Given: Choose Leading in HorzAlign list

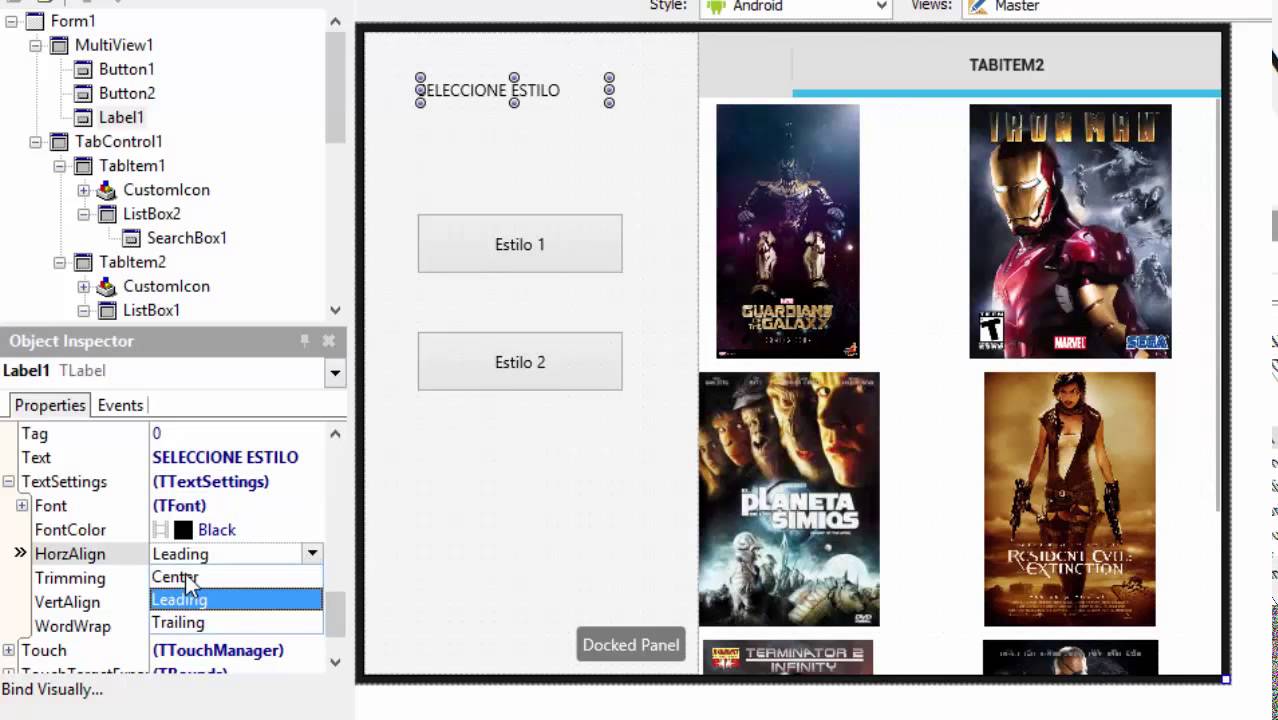Looking at the screenshot, I should click(236, 599).
